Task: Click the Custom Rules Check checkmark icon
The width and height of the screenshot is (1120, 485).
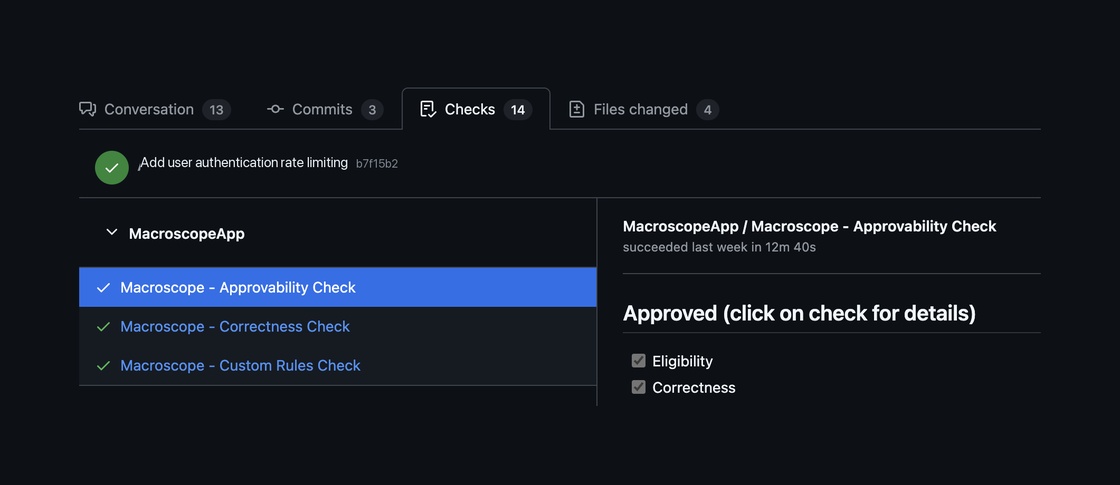Action: [x=103, y=366]
